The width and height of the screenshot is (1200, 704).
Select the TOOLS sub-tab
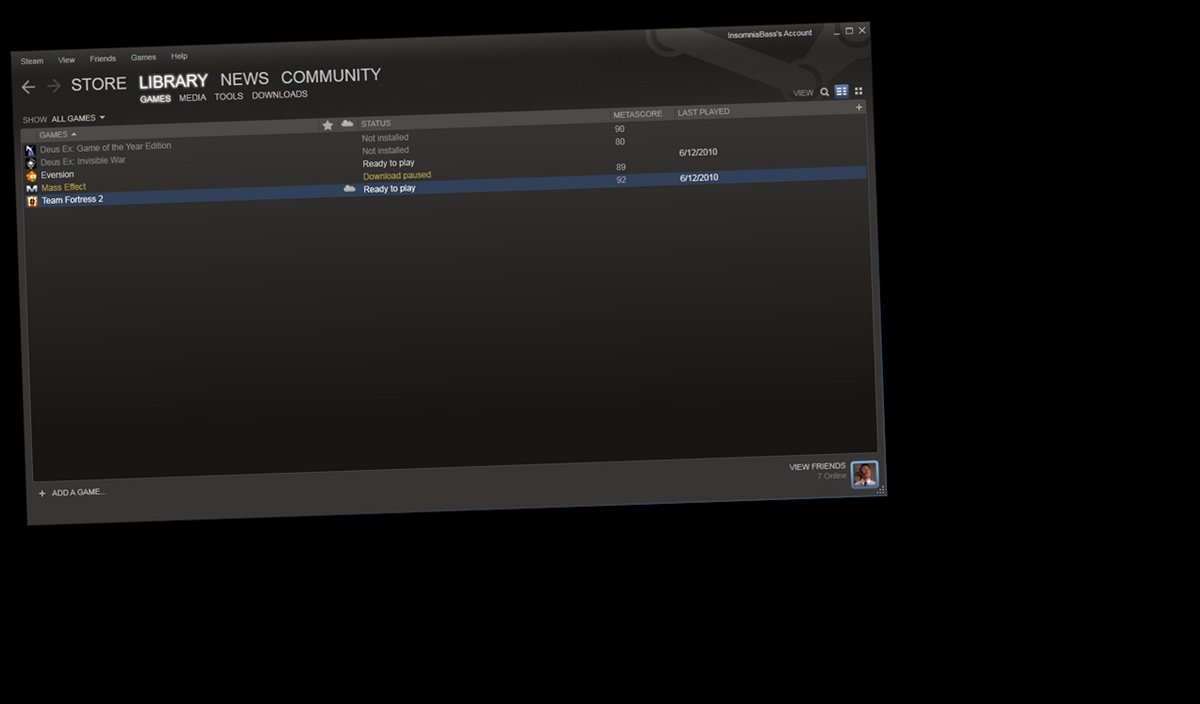click(228, 97)
